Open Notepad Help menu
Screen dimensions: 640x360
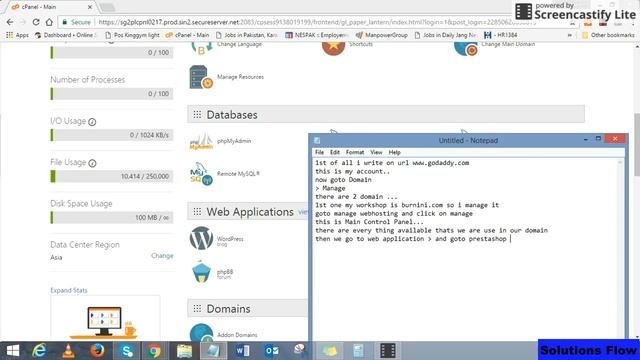click(x=394, y=152)
